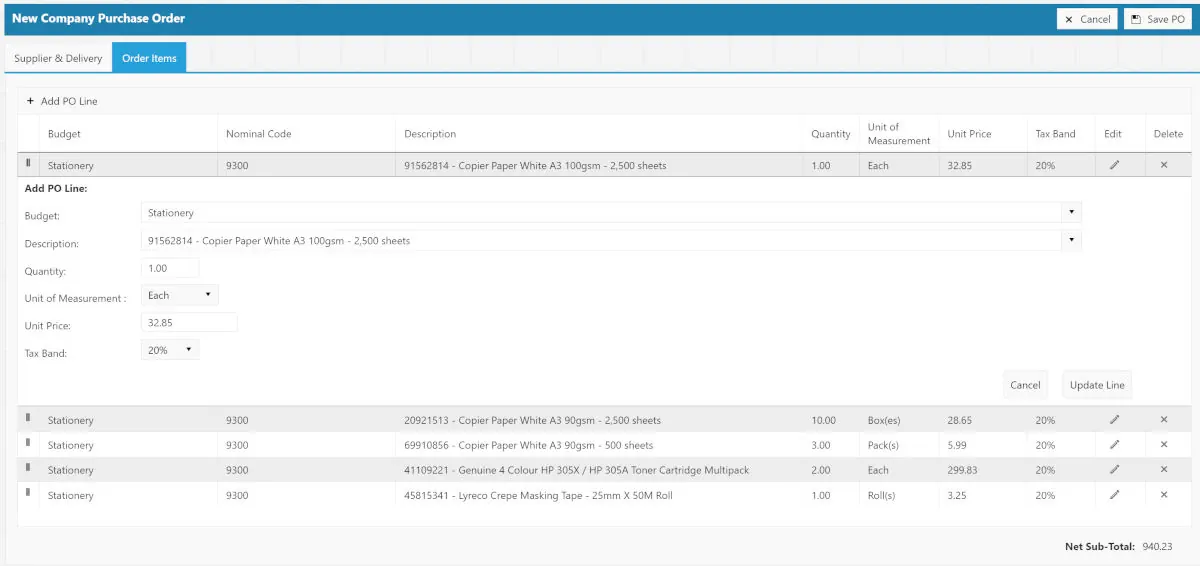Click drag handle of HP Toner Cartridge row
The width and height of the screenshot is (1200, 566).
click(x=28, y=468)
